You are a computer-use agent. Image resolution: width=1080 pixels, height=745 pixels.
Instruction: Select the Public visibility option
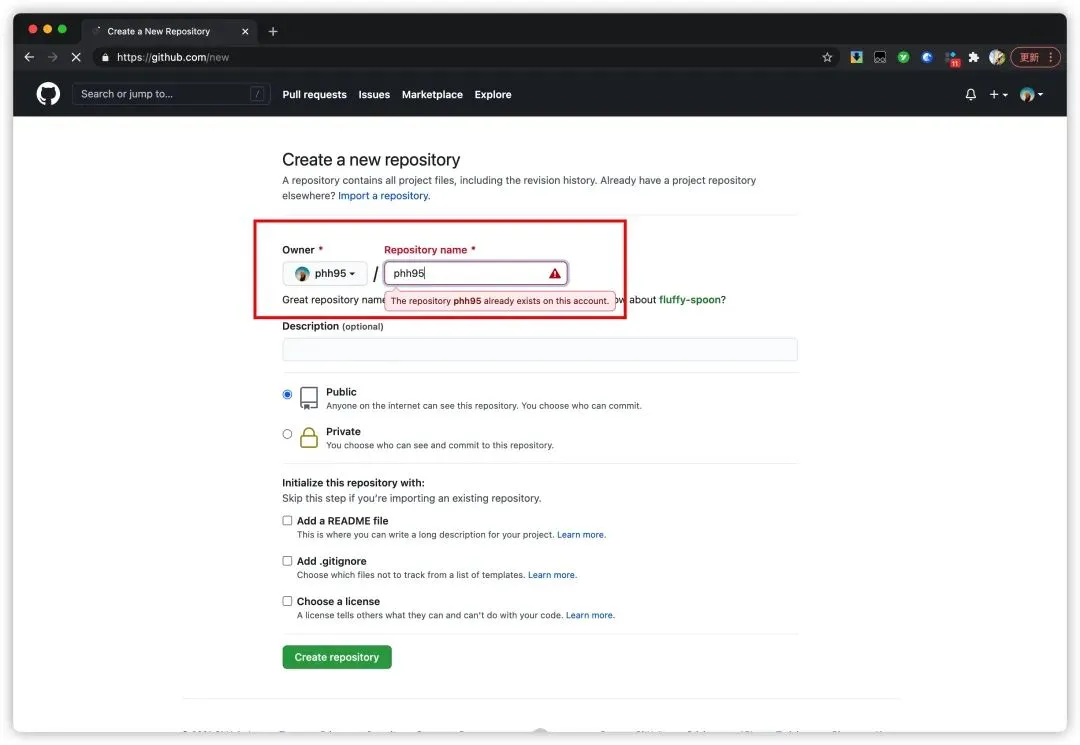click(288, 395)
